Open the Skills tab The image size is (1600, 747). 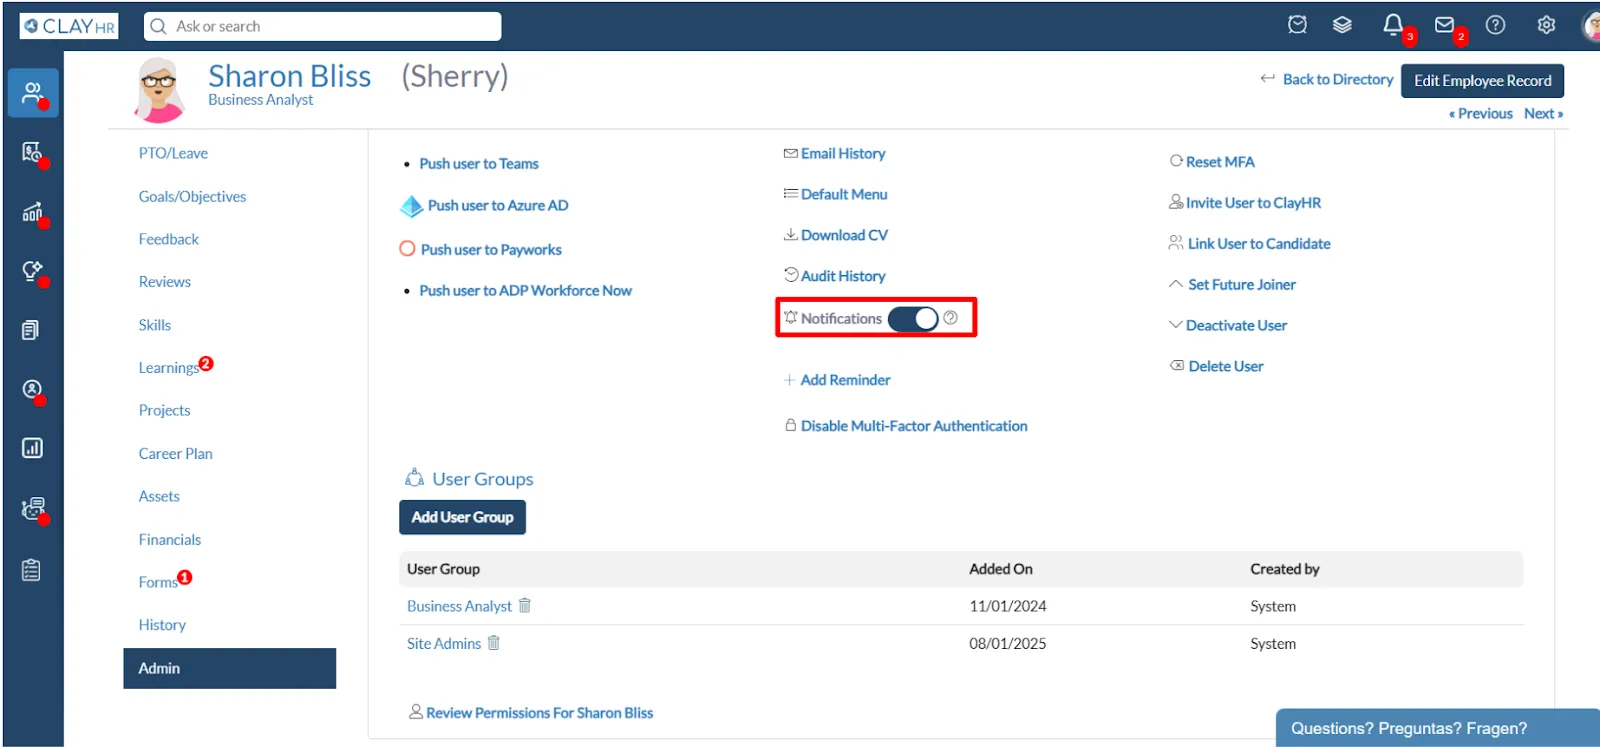154,325
